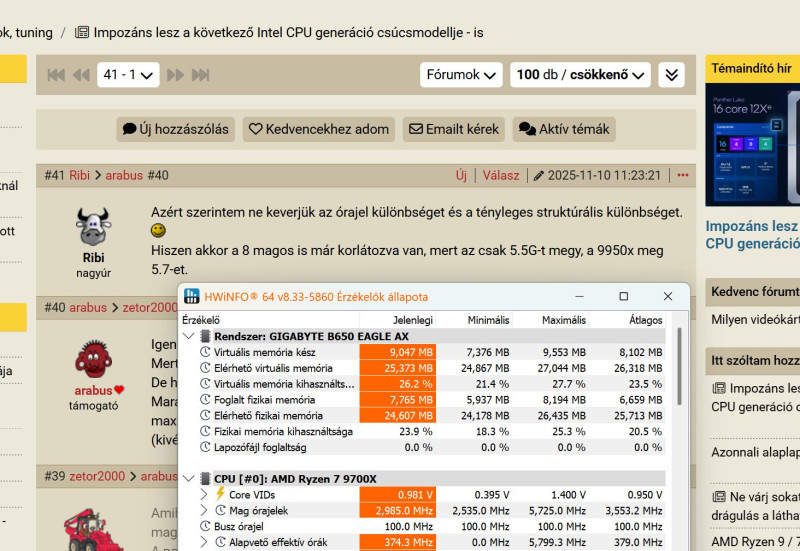
Task: Go forward one page double-arrow icon
Action: (176, 75)
